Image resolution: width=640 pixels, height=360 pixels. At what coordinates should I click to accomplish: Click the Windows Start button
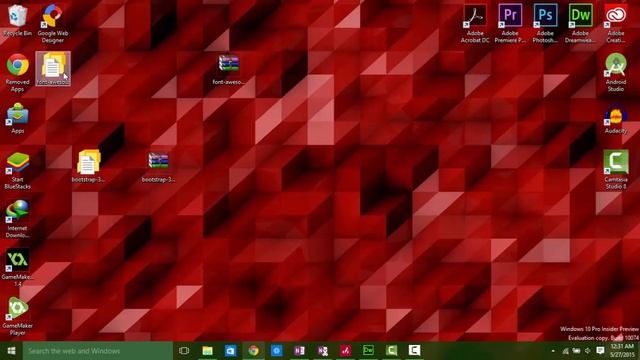coord(11,351)
